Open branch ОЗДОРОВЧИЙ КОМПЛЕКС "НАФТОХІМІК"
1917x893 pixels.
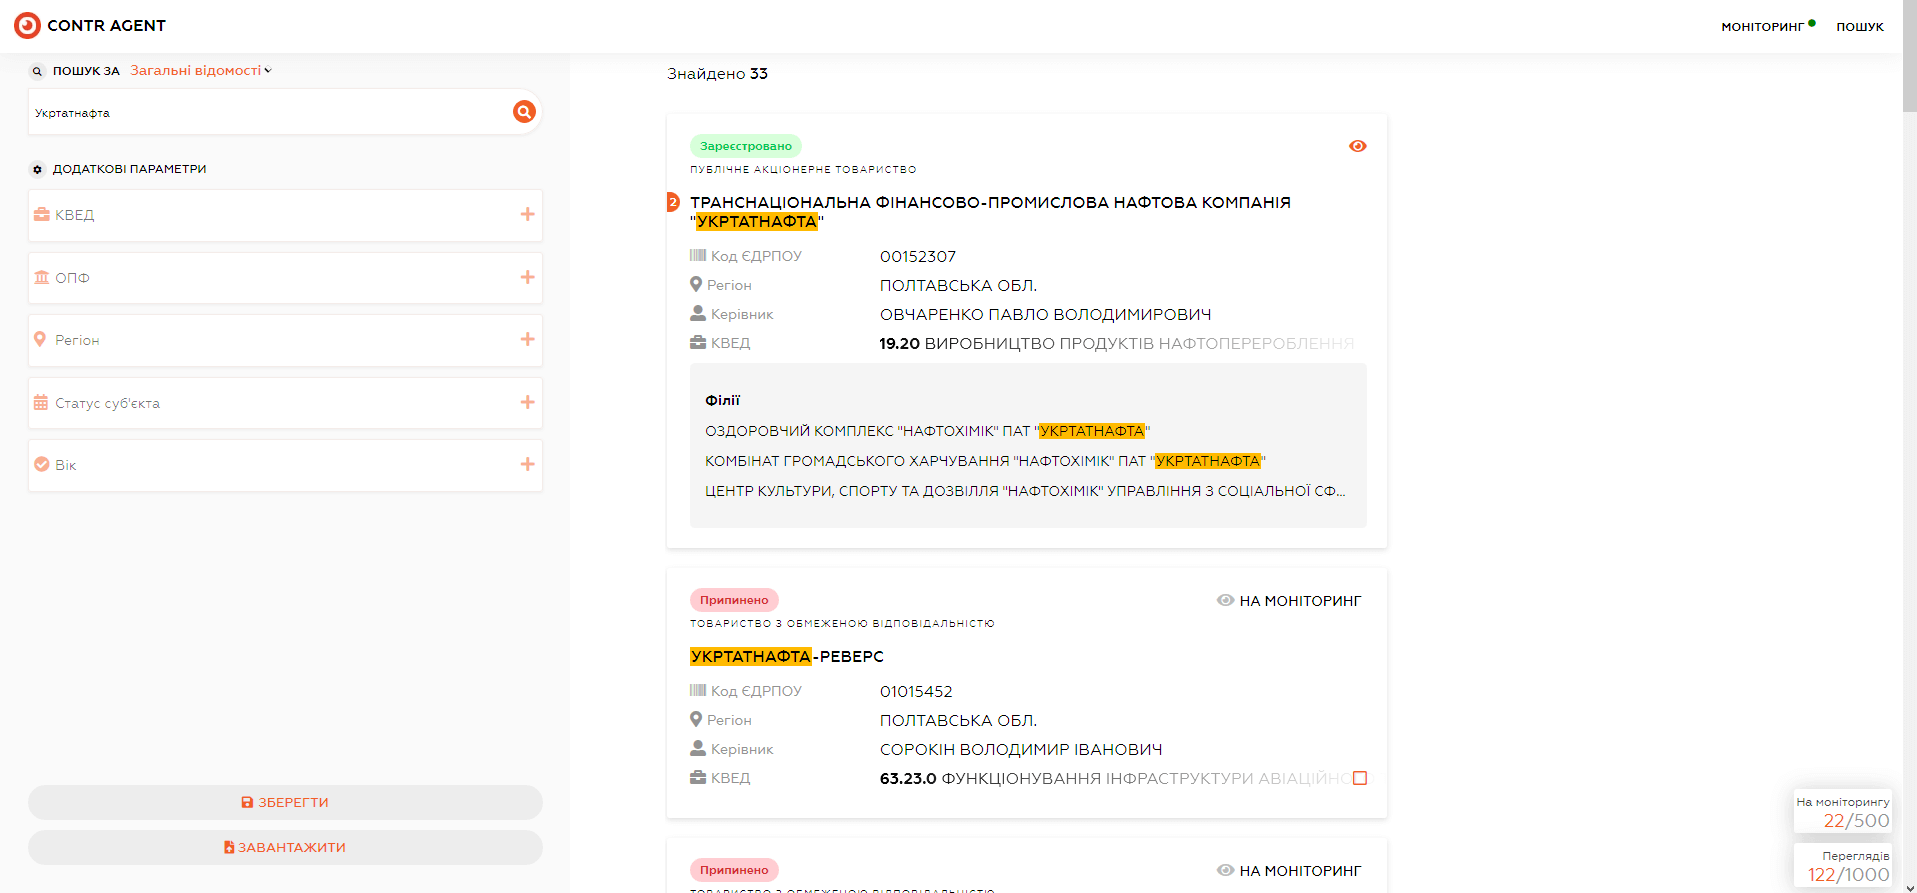click(x=928, y=431)
